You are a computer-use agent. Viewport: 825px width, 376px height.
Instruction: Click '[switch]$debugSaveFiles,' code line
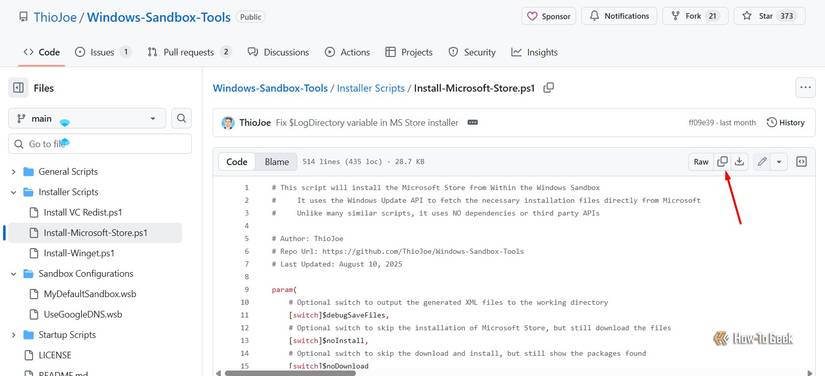click(338, 315)
